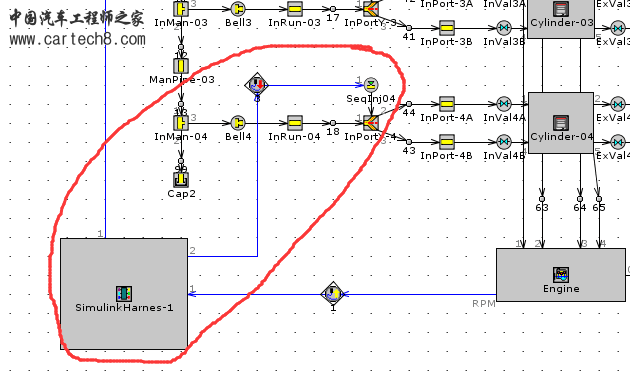Select the Bell4 bellmouth icon
The height and width of the screenshot is (377, 630).
tap(238, 123)
